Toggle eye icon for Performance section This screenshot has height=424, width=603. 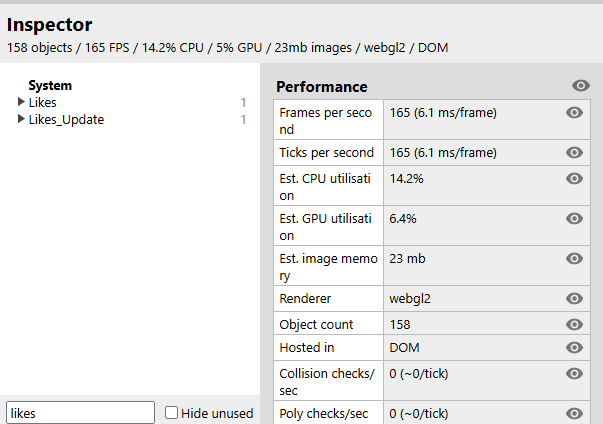[581, 85]
